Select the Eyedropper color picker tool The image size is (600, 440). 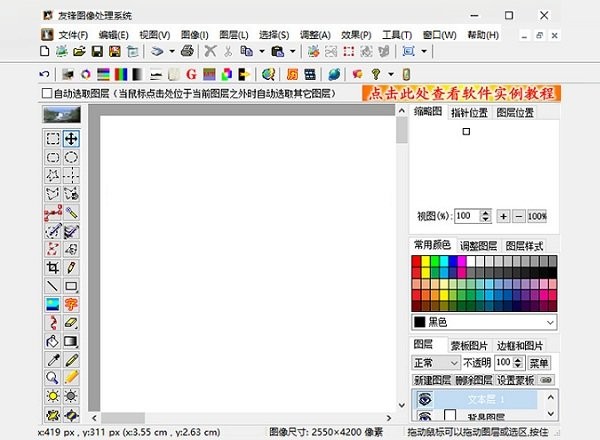pos(52,360)
